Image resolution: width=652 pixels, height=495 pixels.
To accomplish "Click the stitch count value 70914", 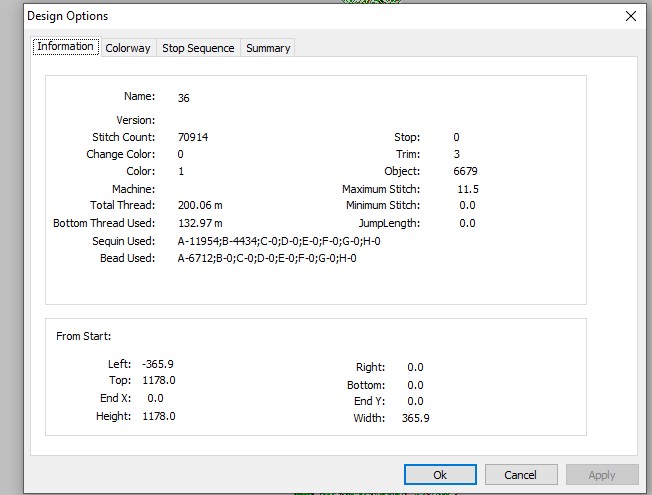I will pos(193,137).
